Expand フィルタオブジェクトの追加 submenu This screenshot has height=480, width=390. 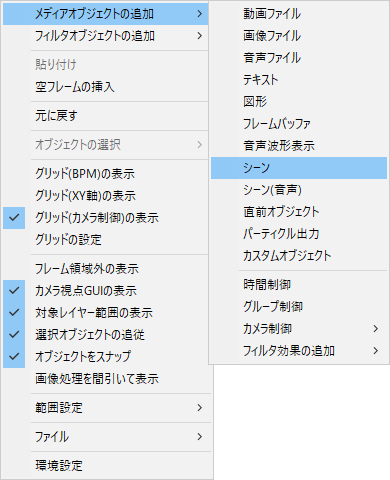coord(105,36)
